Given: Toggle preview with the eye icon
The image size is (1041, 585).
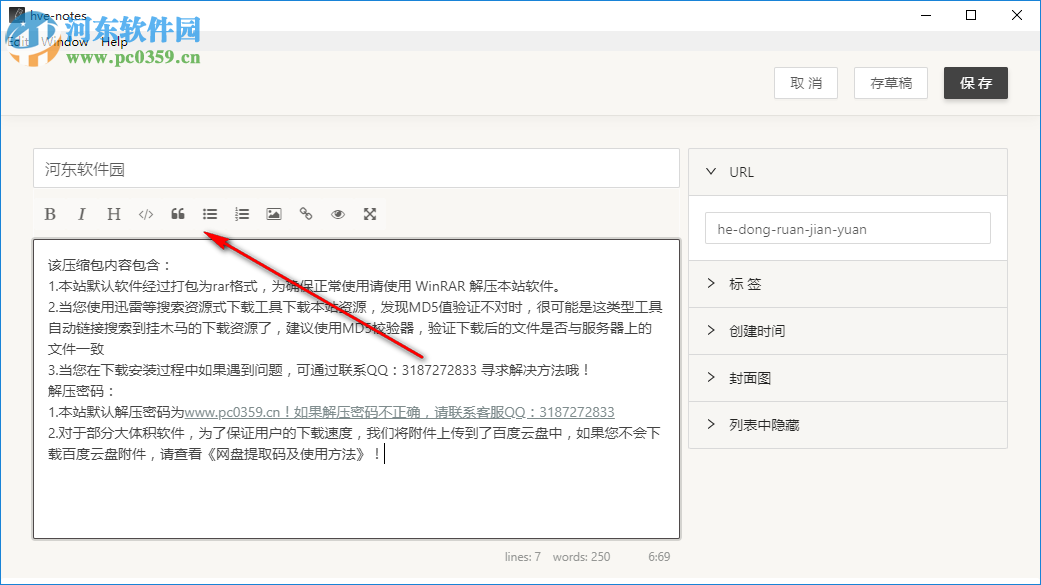Looking at the screenshot, I should tap(338, 214).
